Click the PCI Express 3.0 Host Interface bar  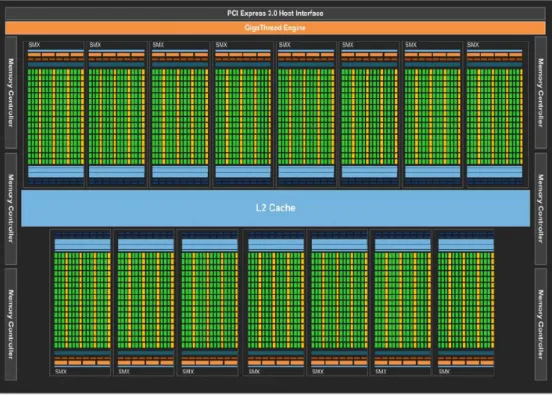tap(275, 13)
